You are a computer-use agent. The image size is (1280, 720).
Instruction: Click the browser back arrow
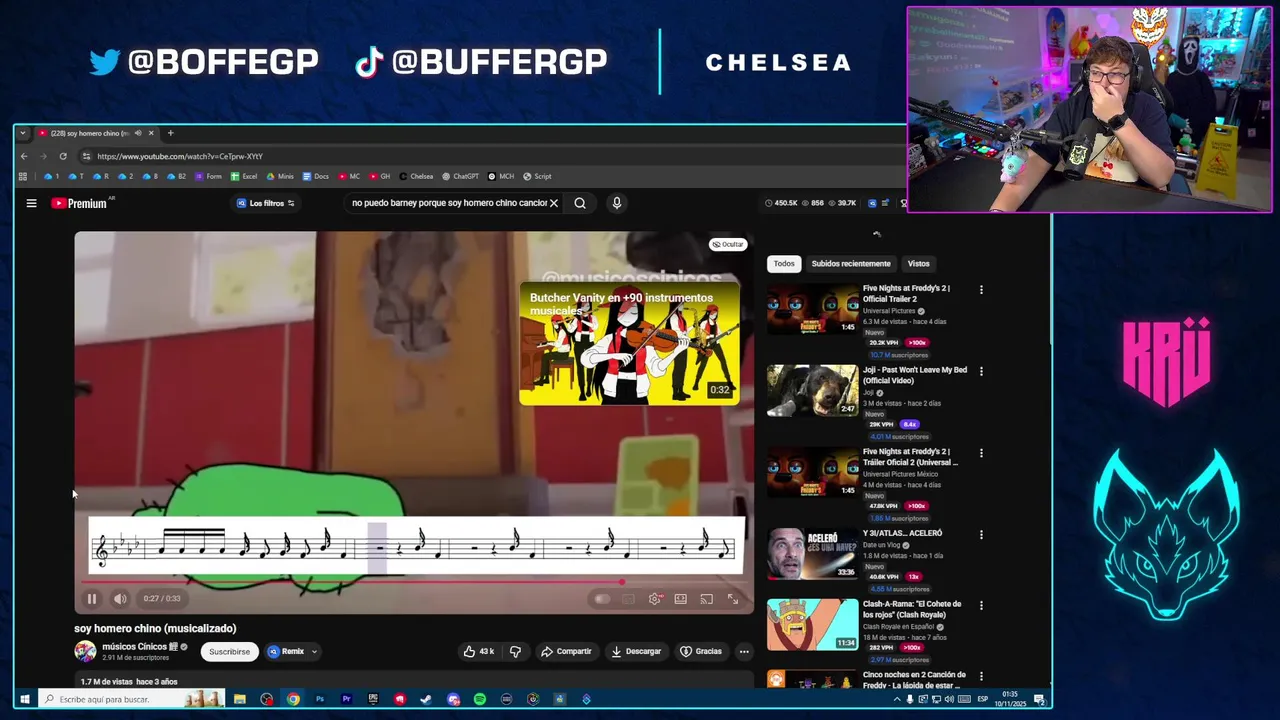24,156
